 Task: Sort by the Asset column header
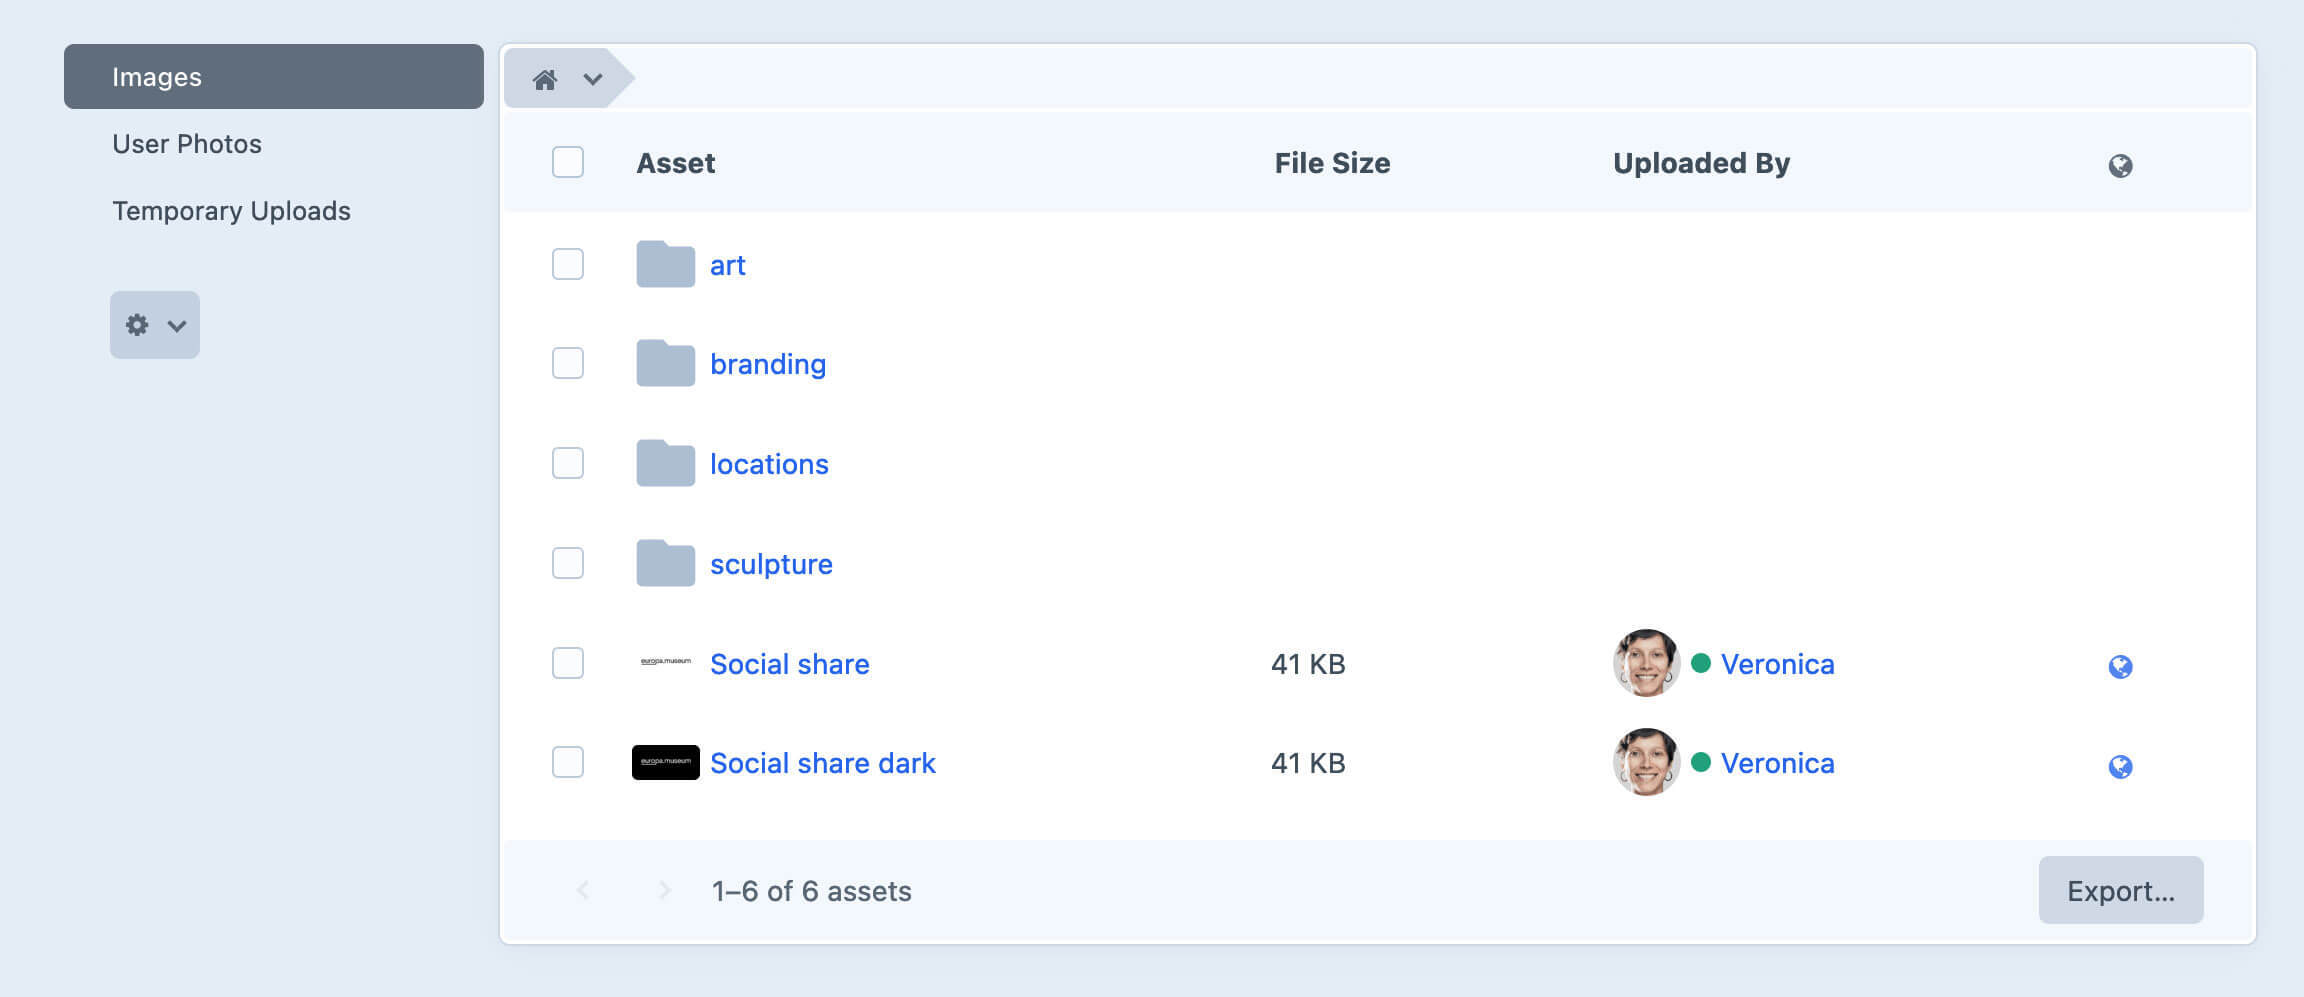676,163
